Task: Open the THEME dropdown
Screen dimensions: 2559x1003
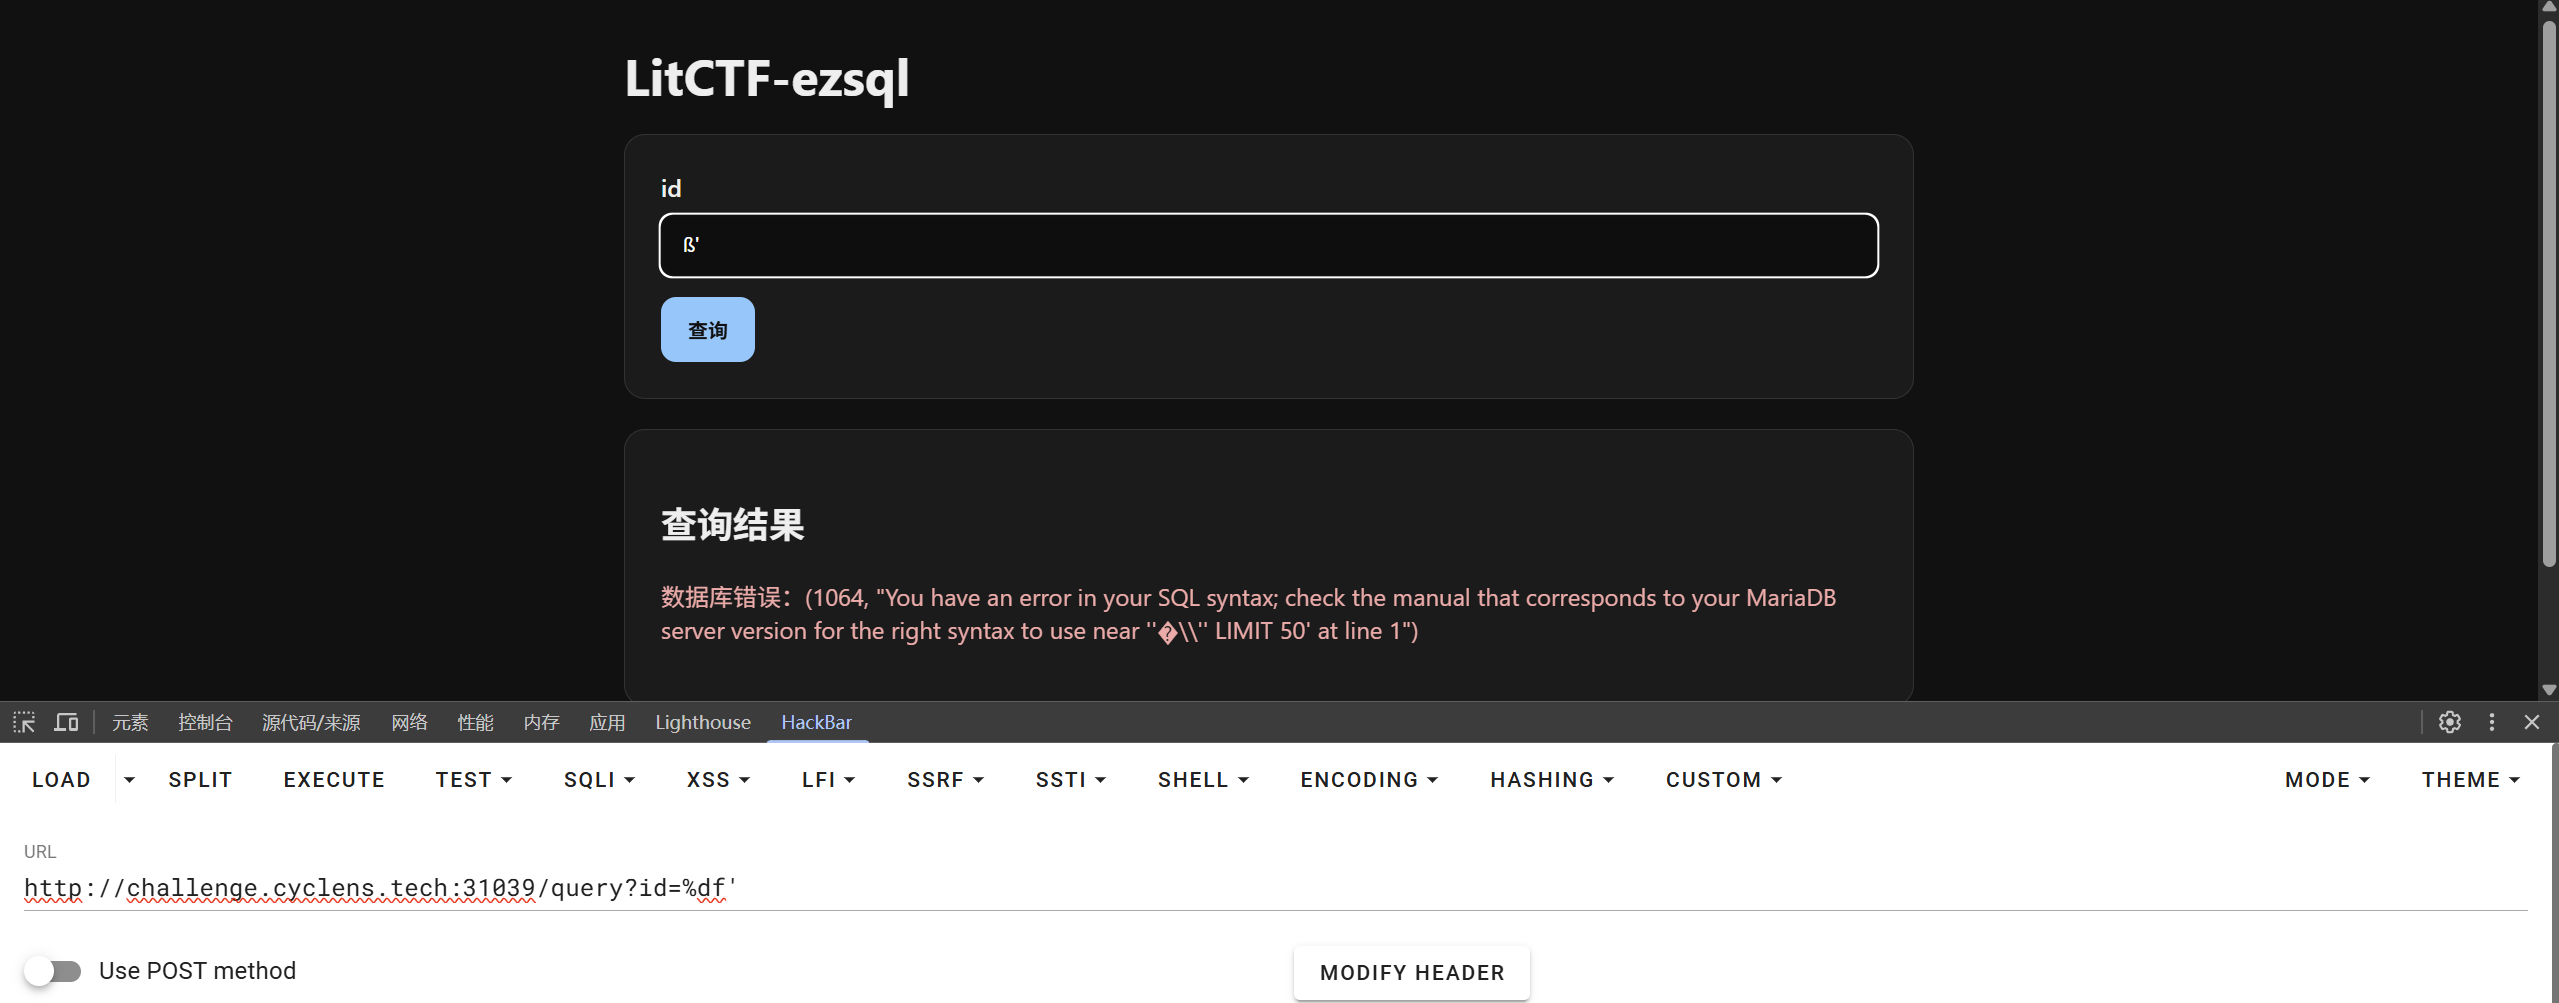Action: [2470, 780]
